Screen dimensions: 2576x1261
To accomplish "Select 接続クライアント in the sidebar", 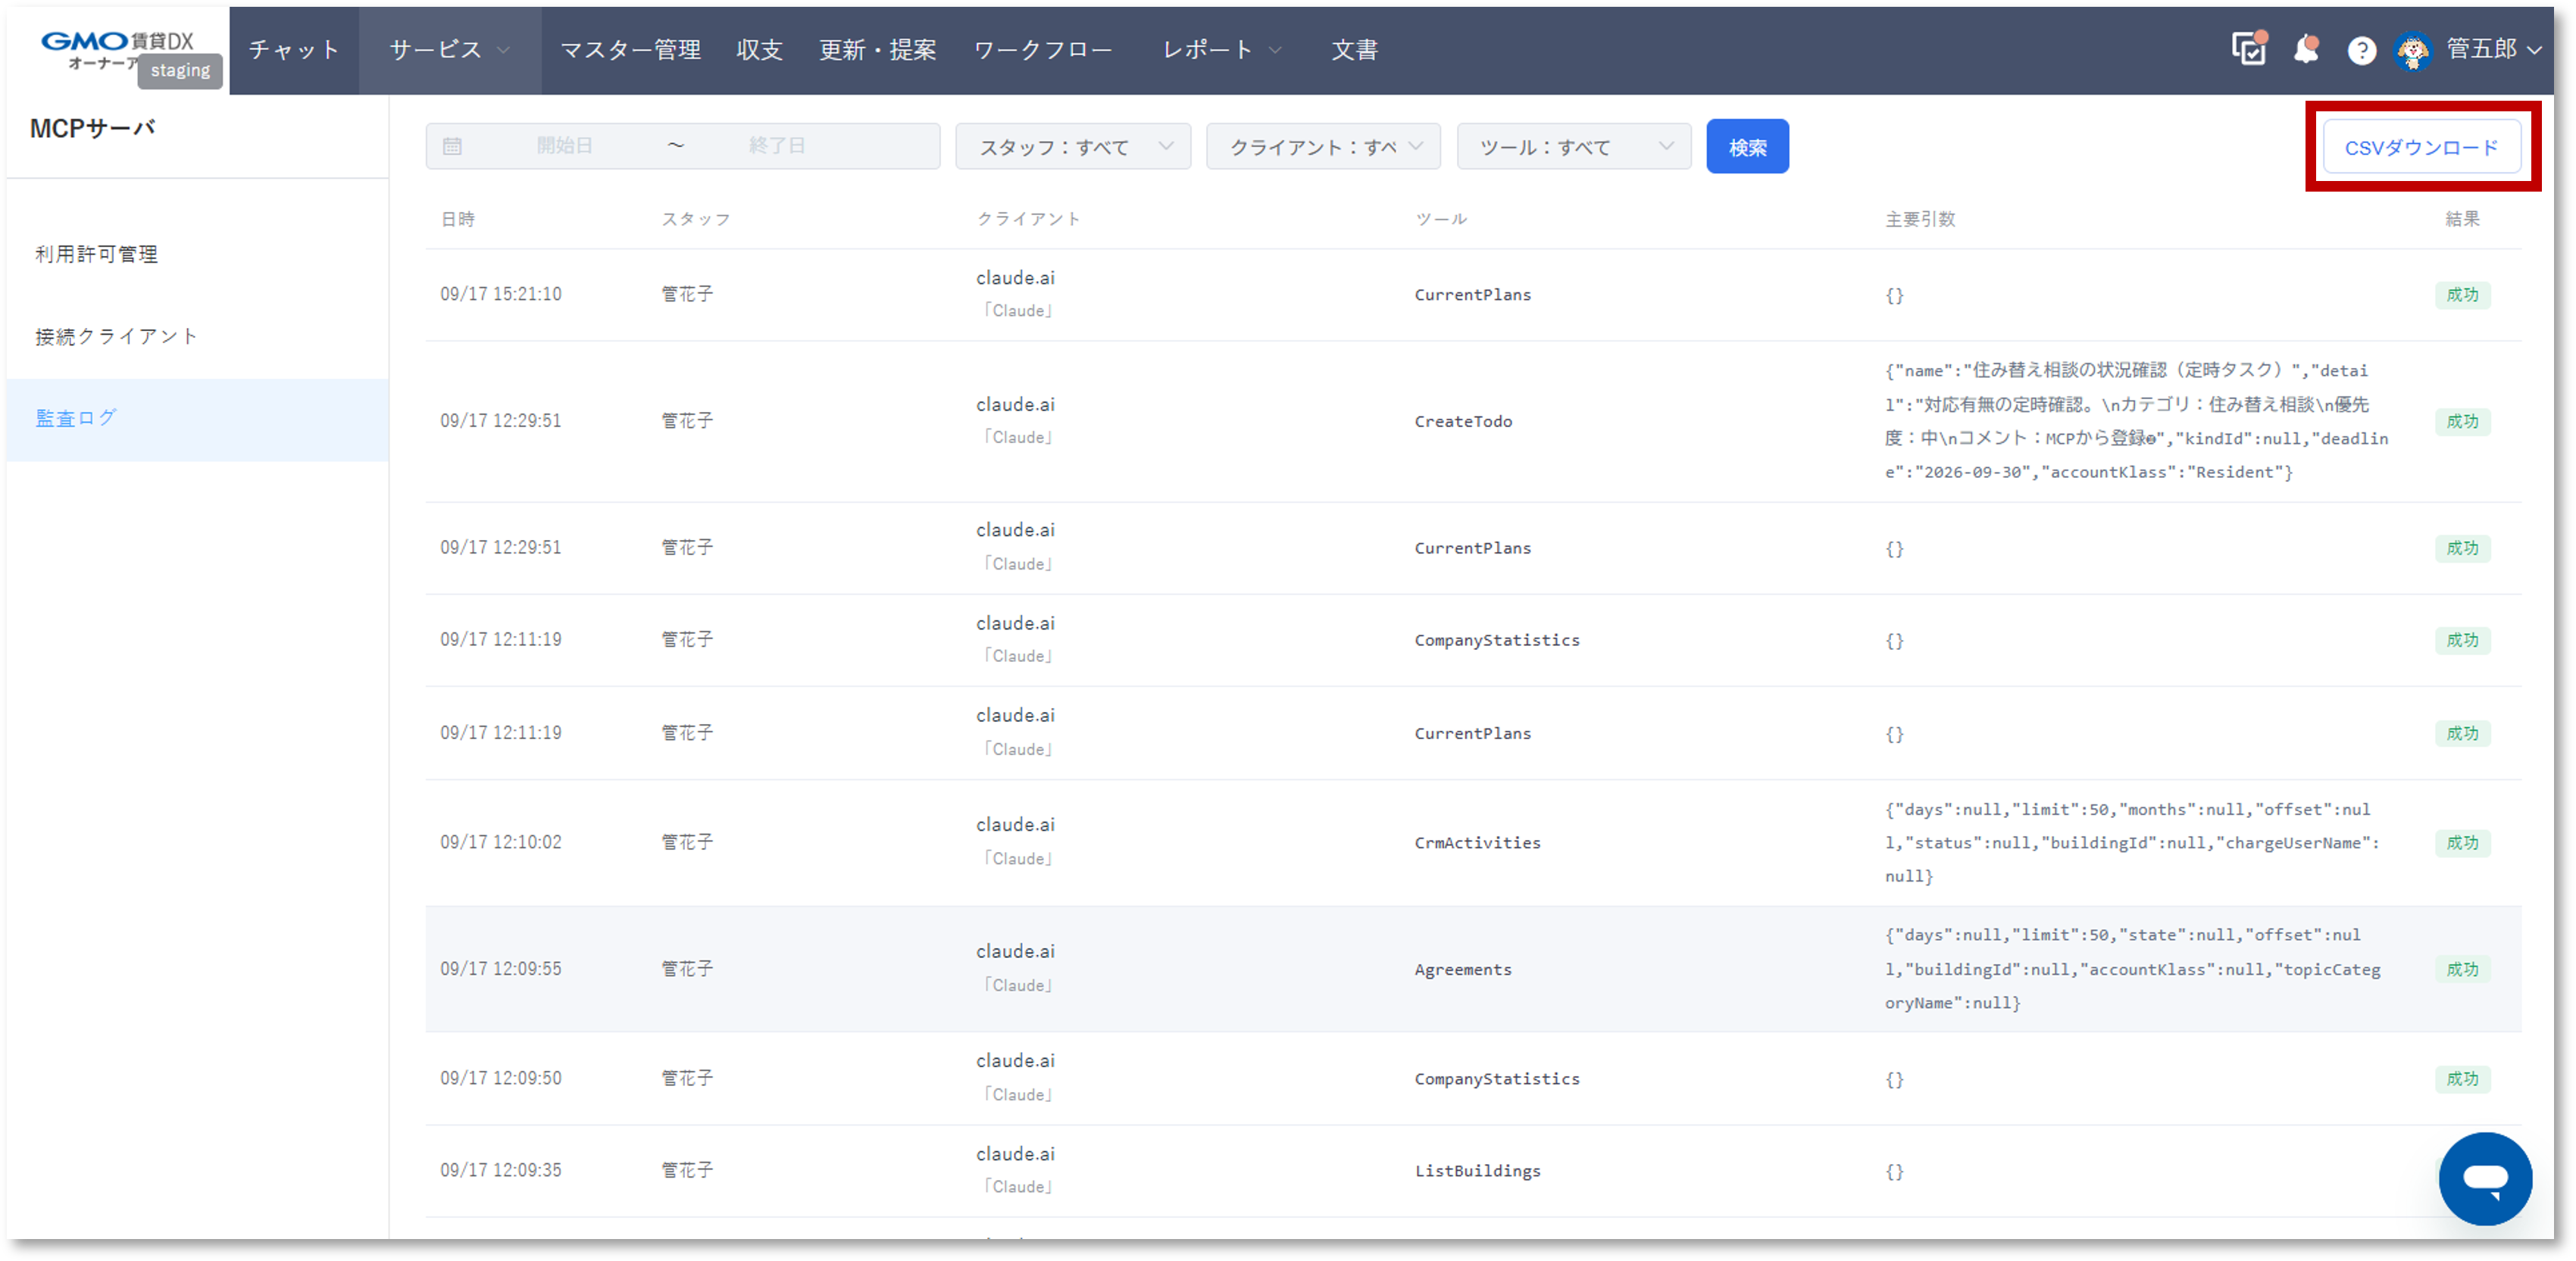I will point(117,336).
